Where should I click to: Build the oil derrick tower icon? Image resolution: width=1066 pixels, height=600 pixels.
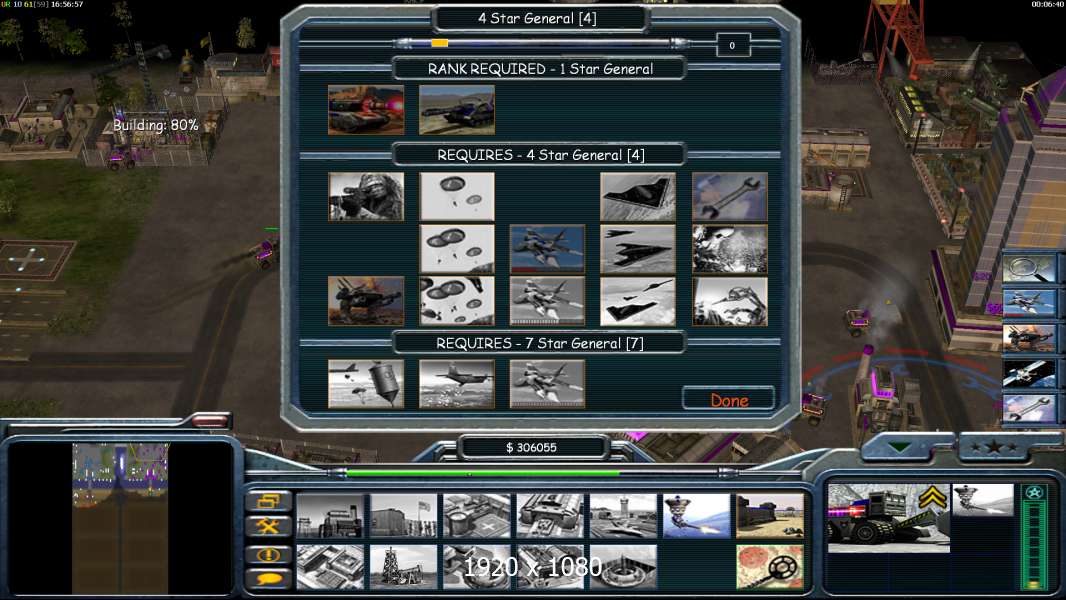(x=403, y=567)
